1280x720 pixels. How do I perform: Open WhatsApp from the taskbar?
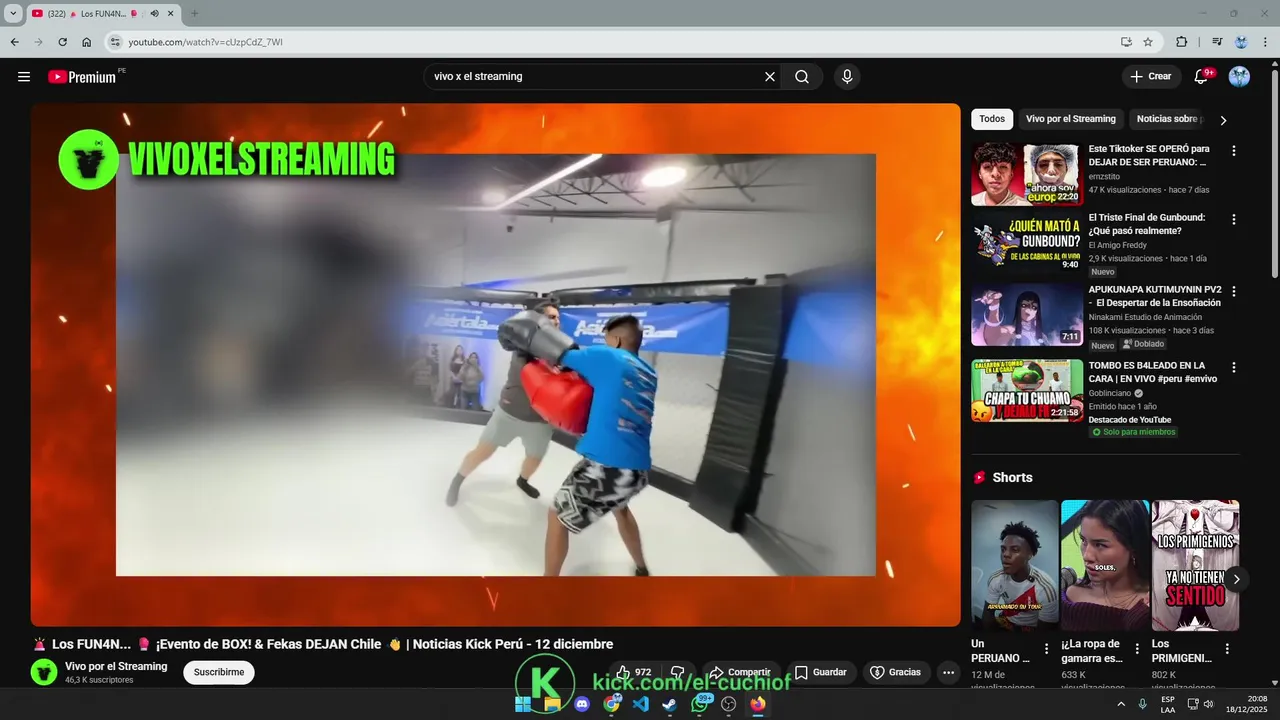point(700,704)
